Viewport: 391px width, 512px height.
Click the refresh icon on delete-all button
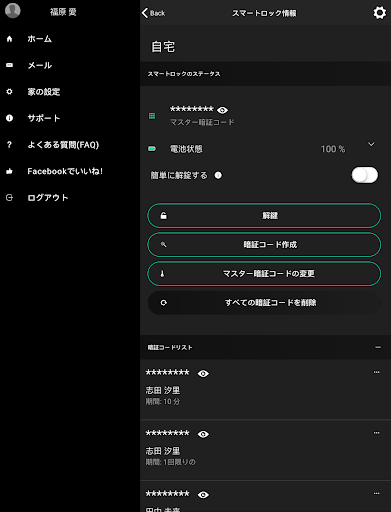(164, 303)
